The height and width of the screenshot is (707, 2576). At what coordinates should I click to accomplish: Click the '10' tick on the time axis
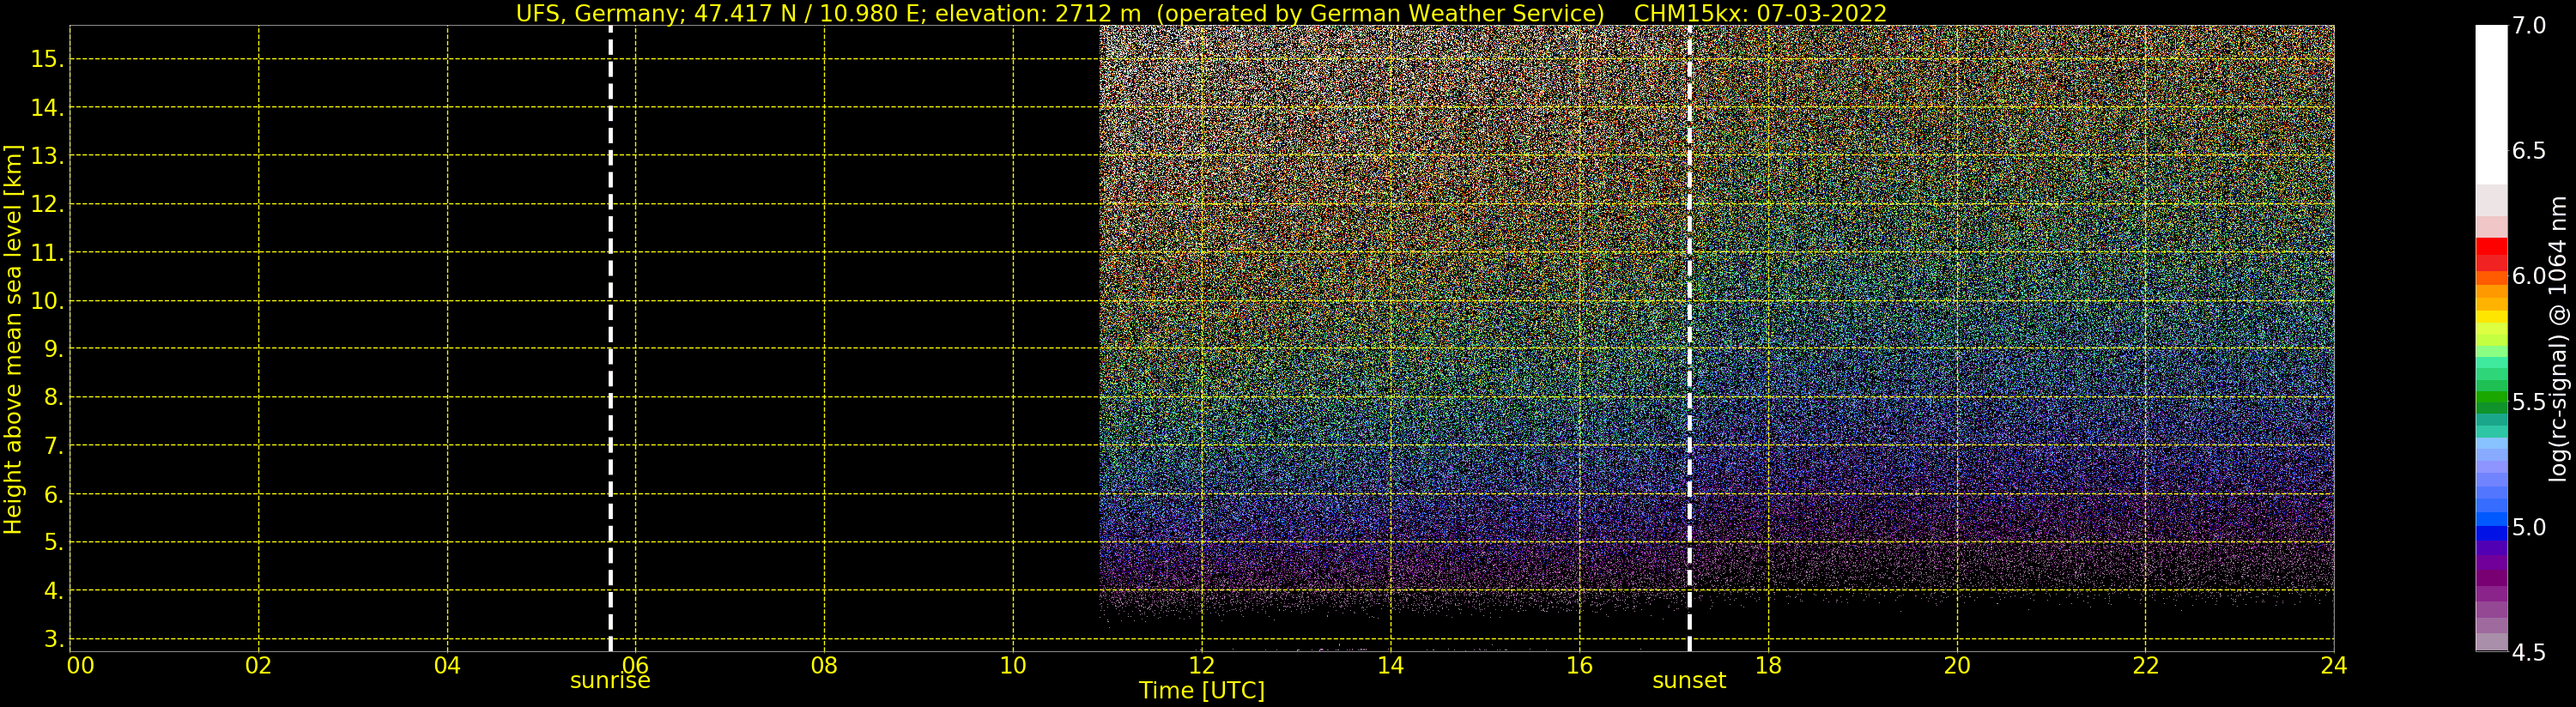coord(1013,665)
